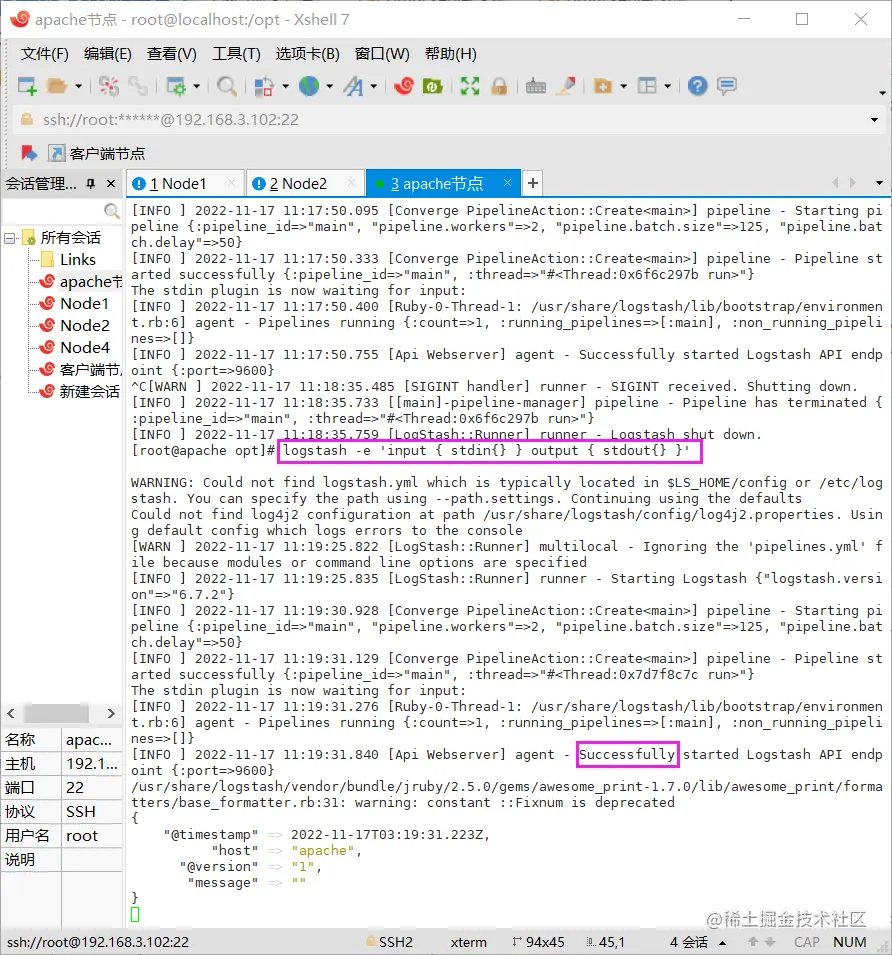This screenshot has width=892, height=955.
Task: Open the color scheme dropdown arrow
Action: pyautogui.click(x=285, y=86)
